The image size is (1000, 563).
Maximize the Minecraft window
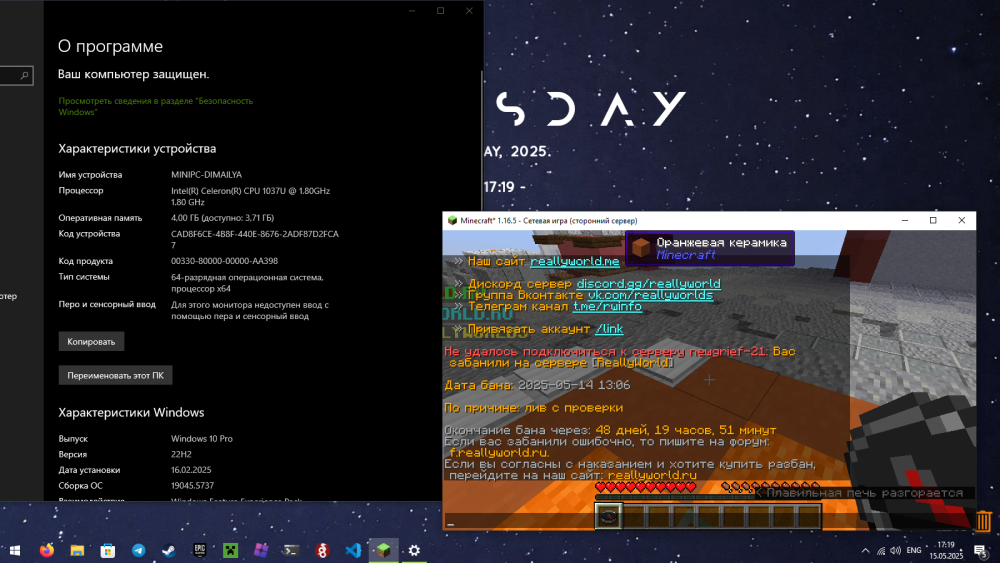click(x=933, y=221)
